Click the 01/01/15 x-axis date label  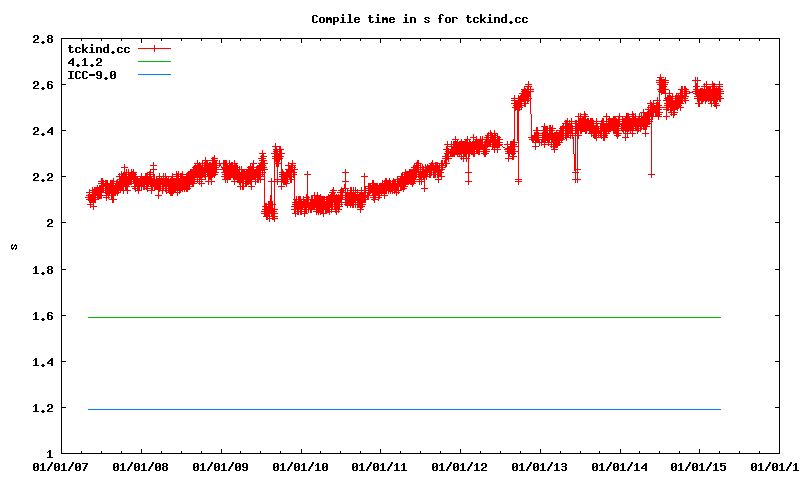pyautogui.click(x=699, y=466)
